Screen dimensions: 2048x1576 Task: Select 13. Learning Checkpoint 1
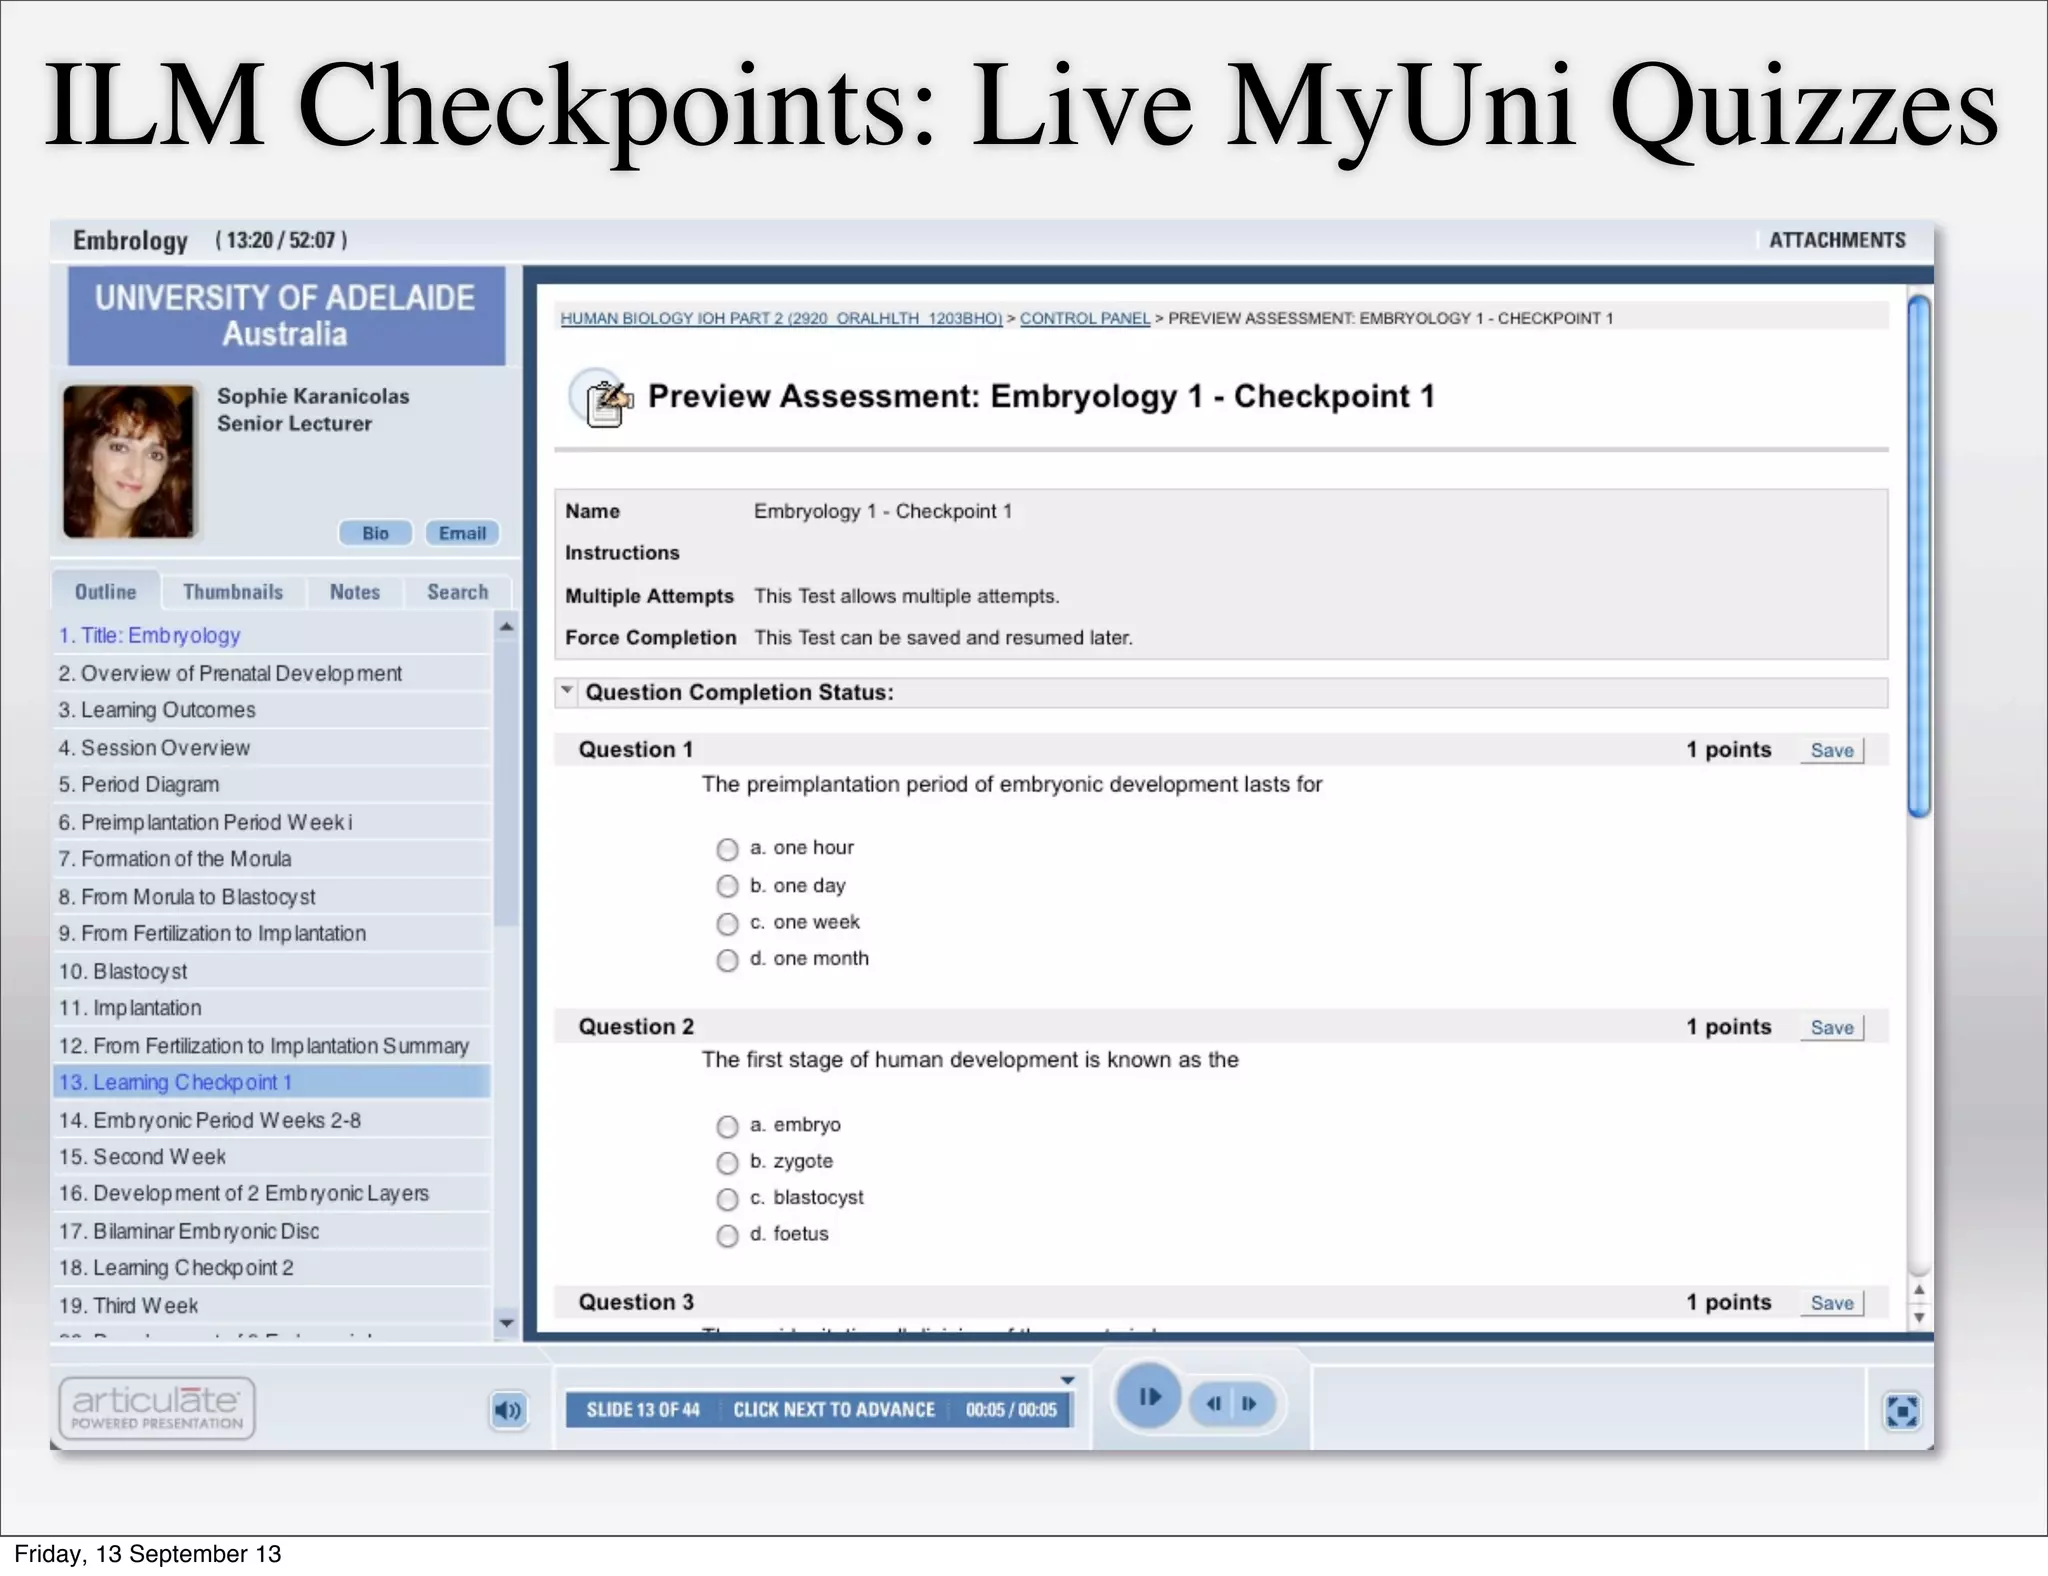point(272,1082)
